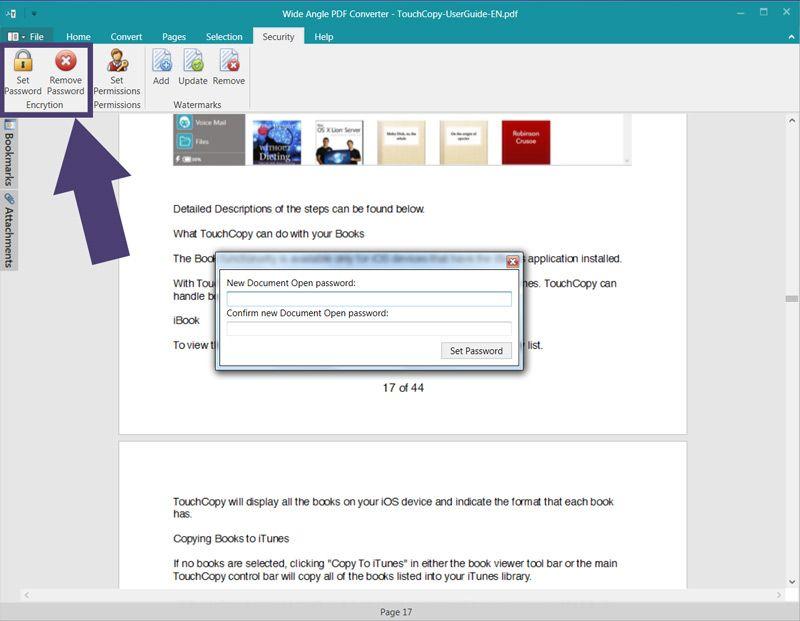Select the Selection ribbon tab
The image size is (800, 621).
pos(224,37)
